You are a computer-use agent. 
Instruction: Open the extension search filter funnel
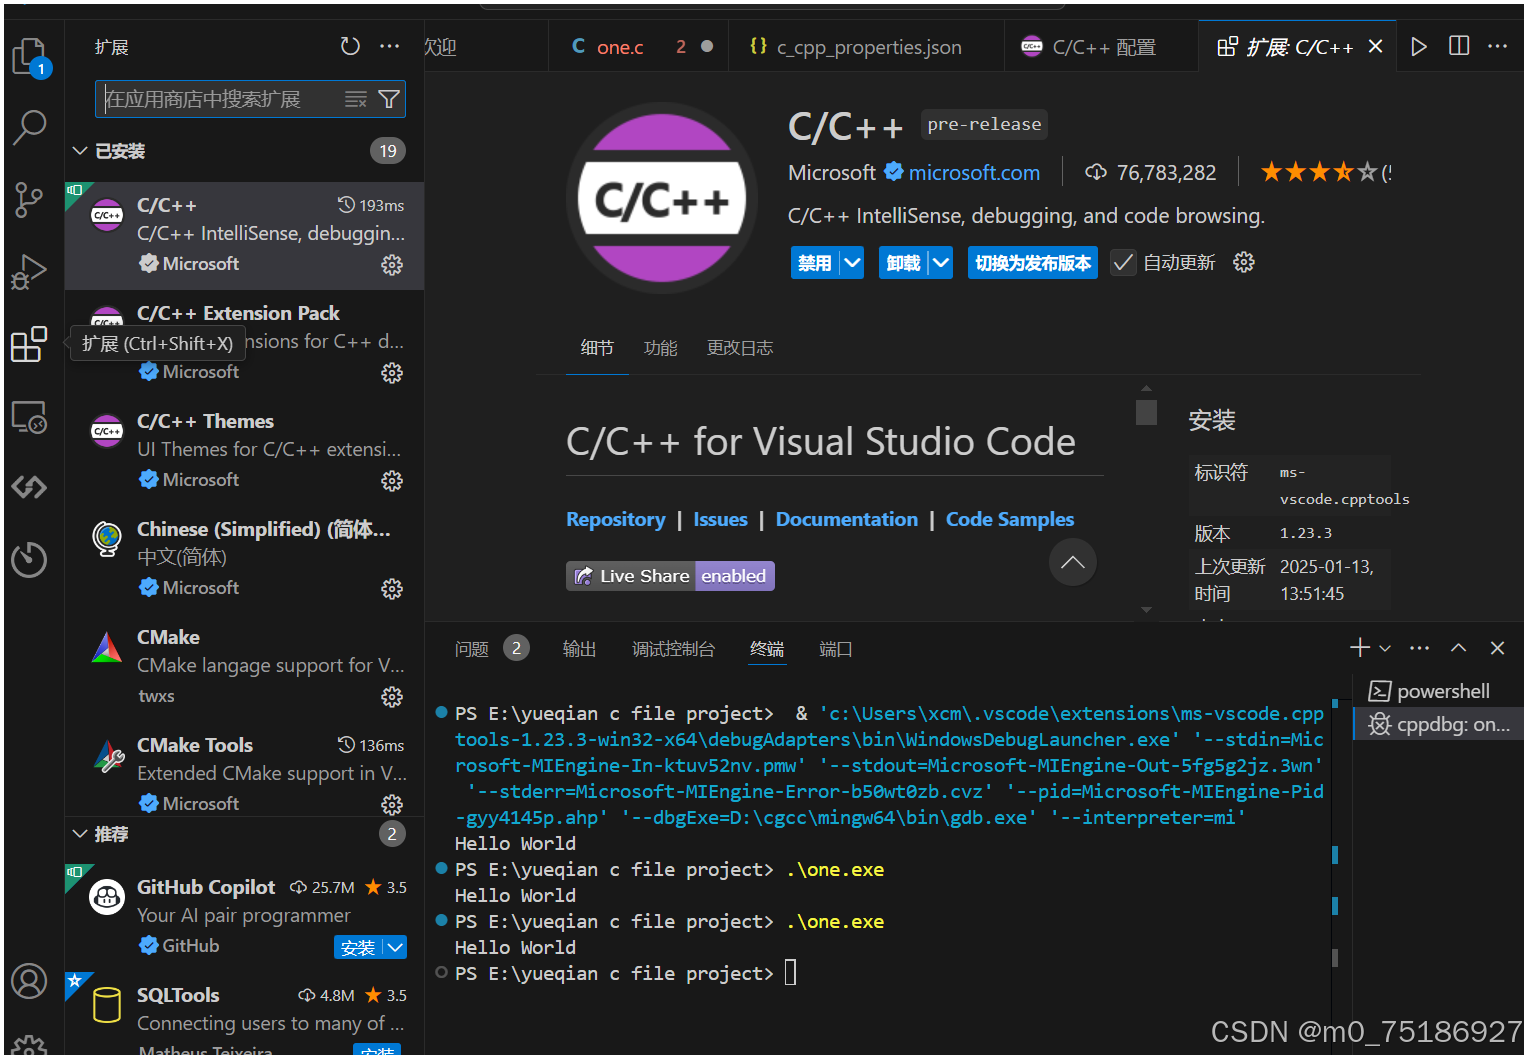pyautogui.click(x=389, y=99)
